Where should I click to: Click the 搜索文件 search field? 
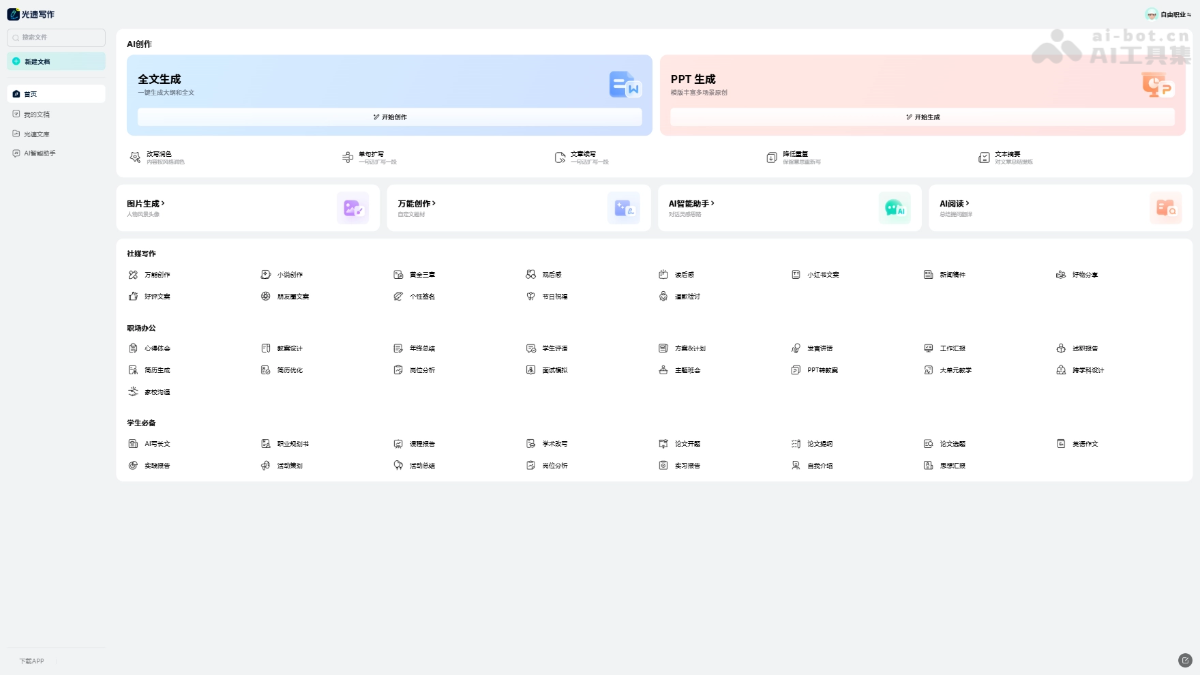[56, 37]
